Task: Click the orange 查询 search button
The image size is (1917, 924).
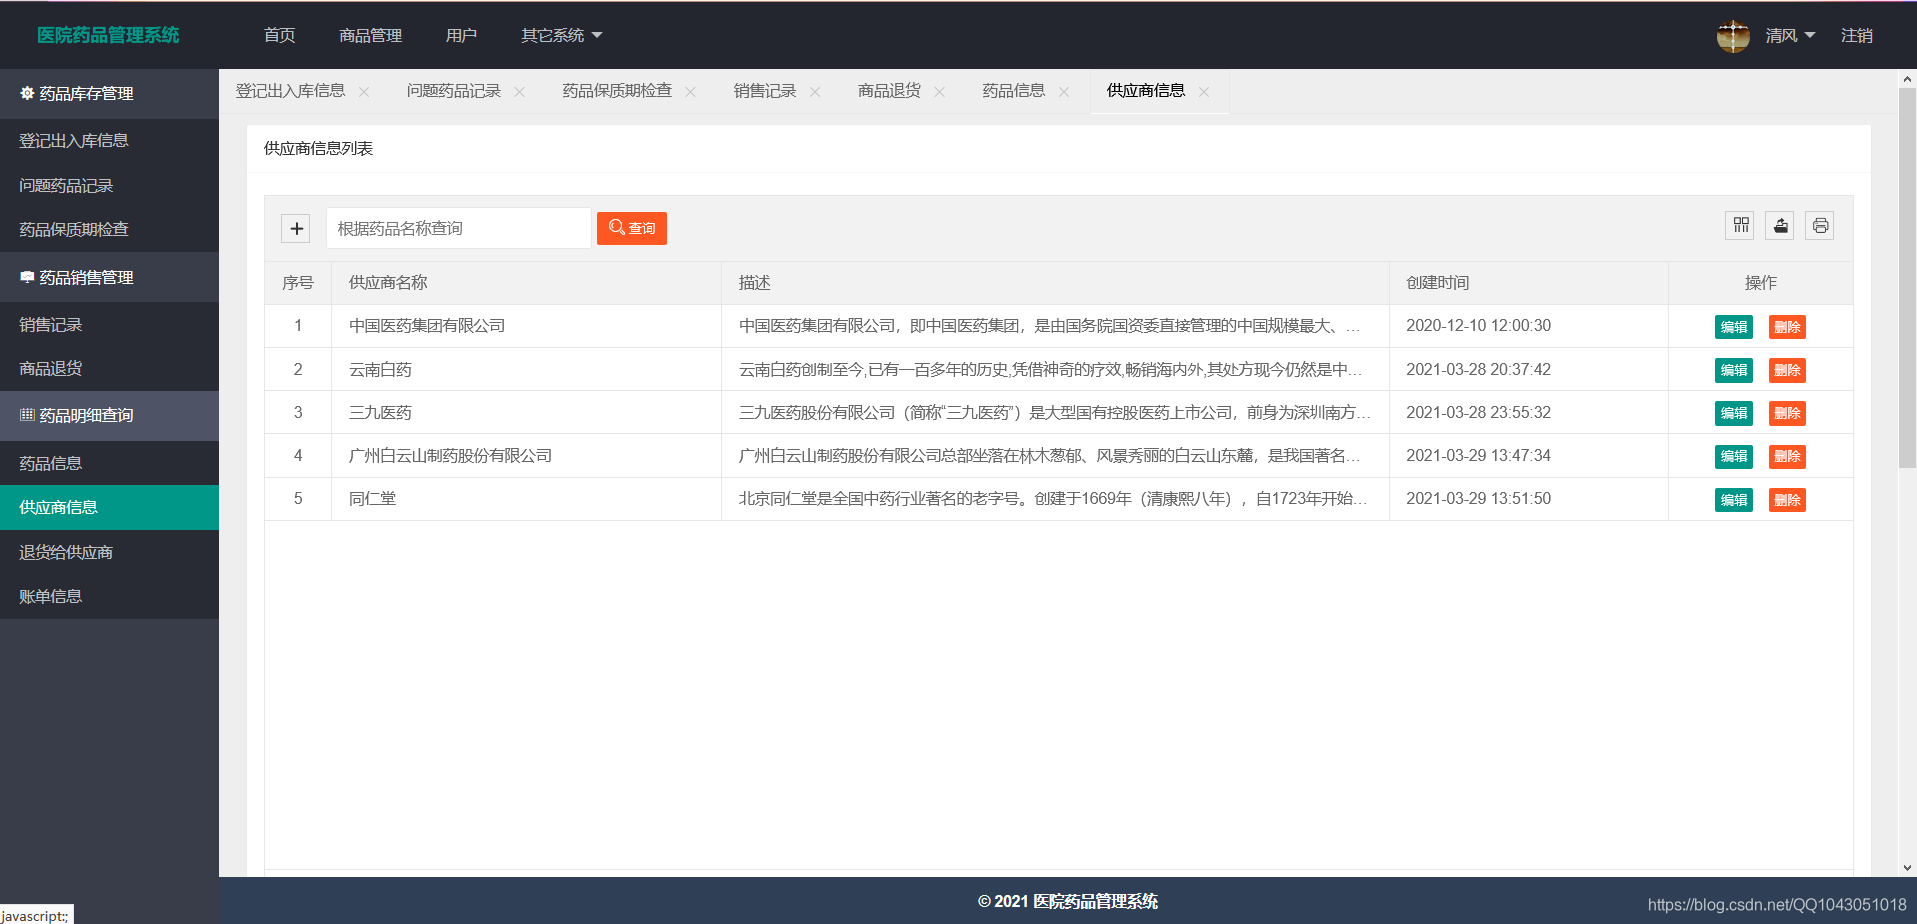Action: coord(632,228)
